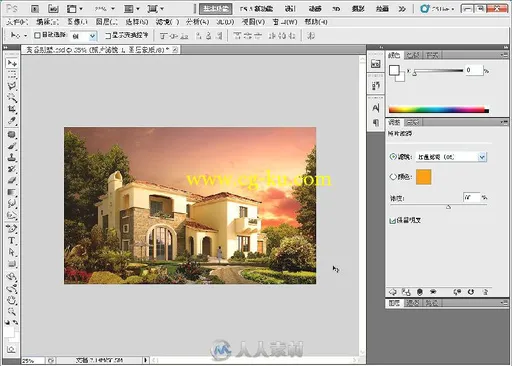
Task: Click the Essentials workspace button
Action: click(216, 9)
